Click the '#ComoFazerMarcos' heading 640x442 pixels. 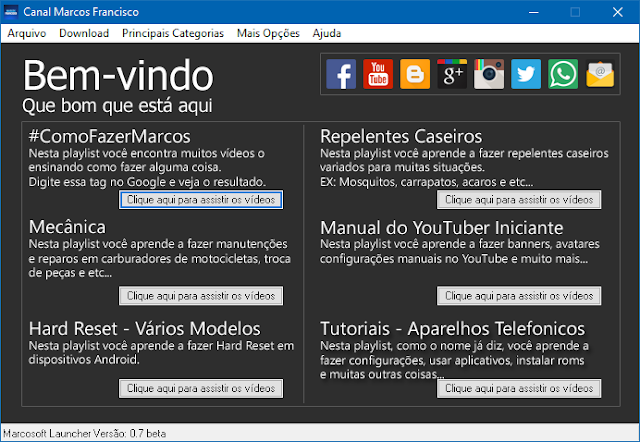pos(109,136)
